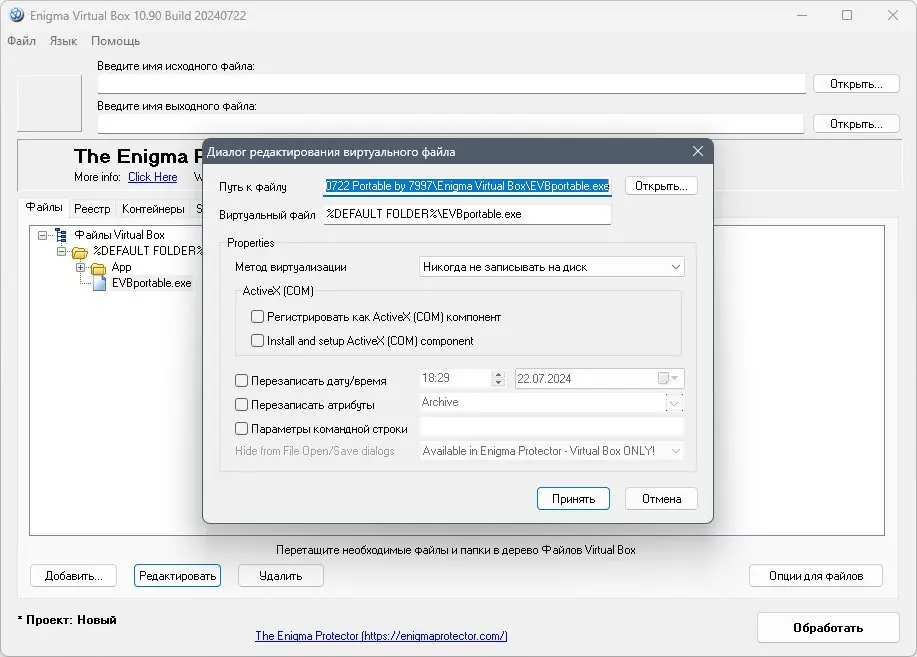This screenshot has height=657, width=917.
Task: Click the Путь к файлу input field
Action: pos(467,186)
